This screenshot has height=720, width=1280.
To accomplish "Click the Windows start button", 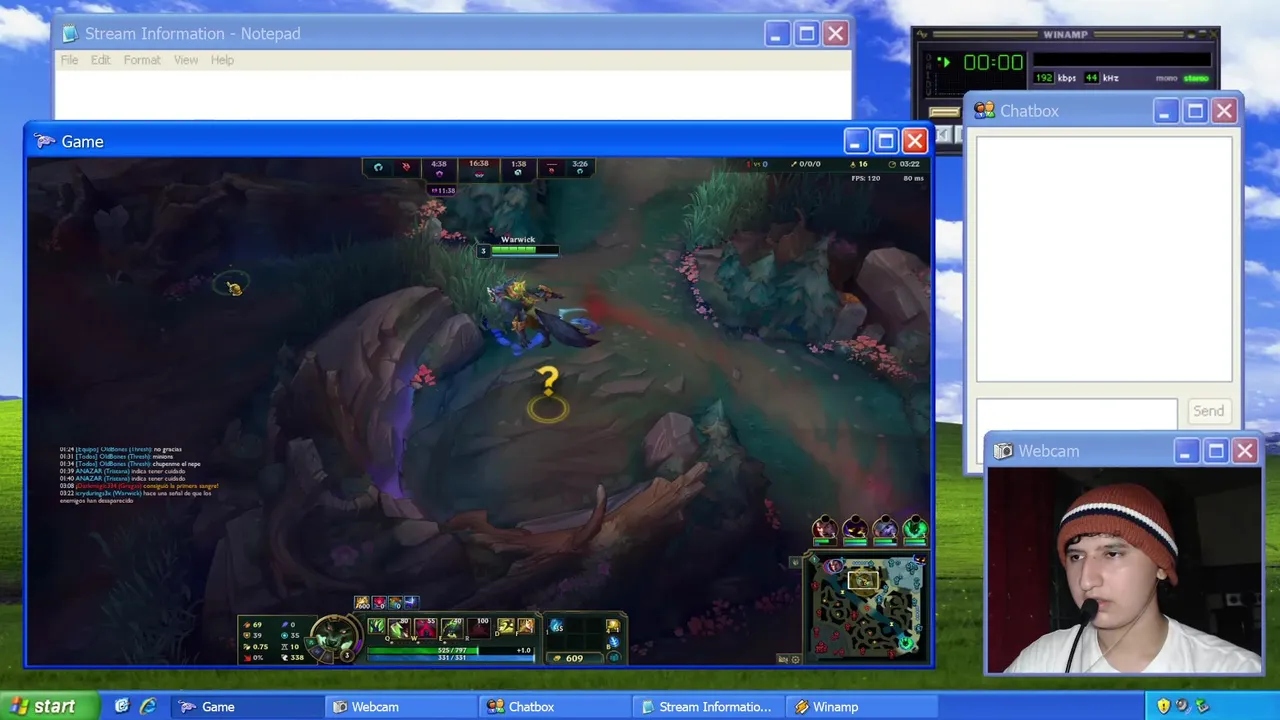I will (49, 706).
